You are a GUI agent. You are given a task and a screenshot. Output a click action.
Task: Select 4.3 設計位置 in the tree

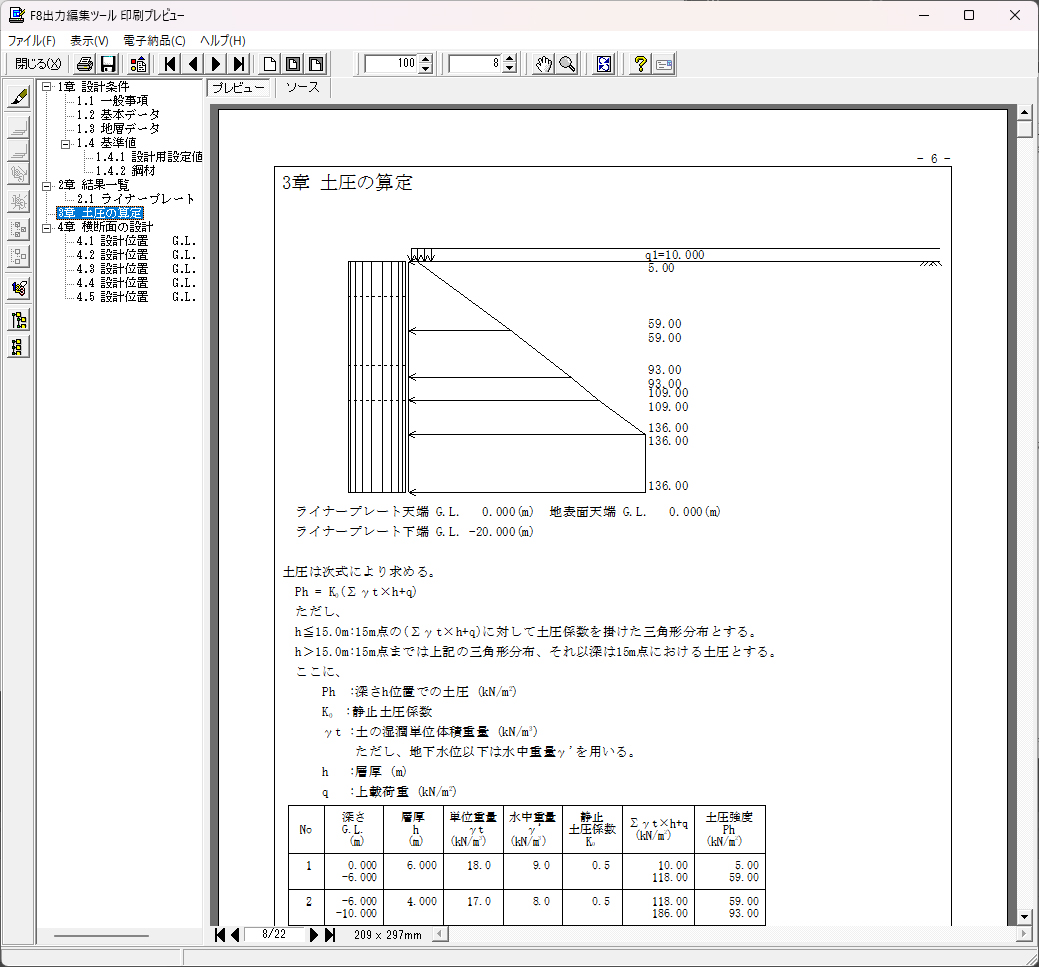136,269
